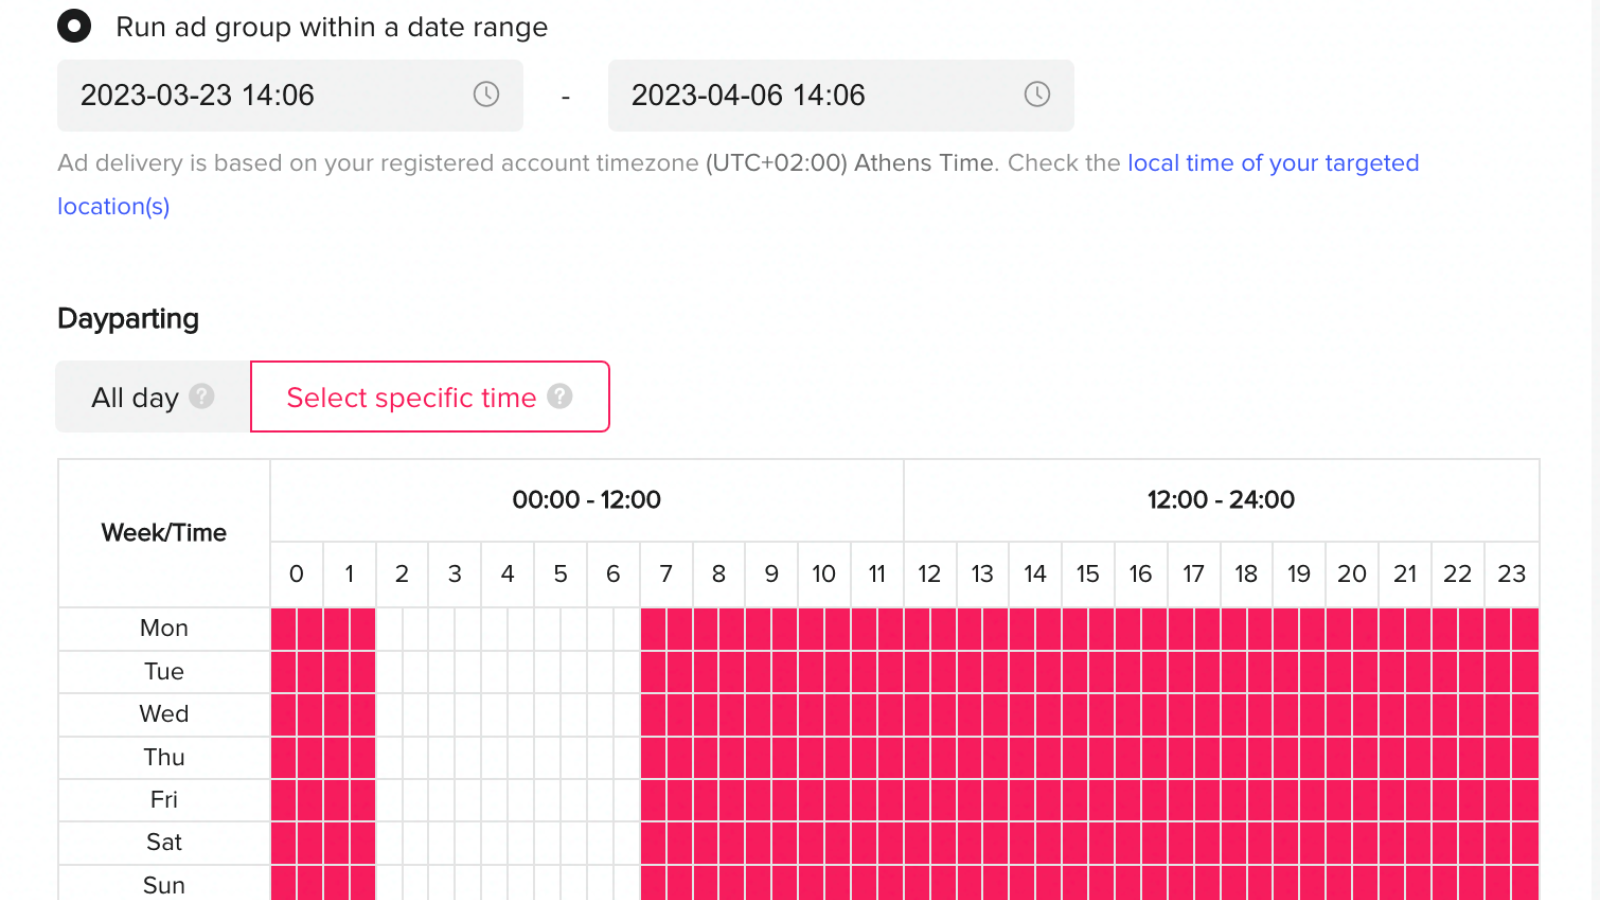1600x900 pixels.
Task: Toggle Wed 03:00 first half-hour cell
Action: point(442,715)
